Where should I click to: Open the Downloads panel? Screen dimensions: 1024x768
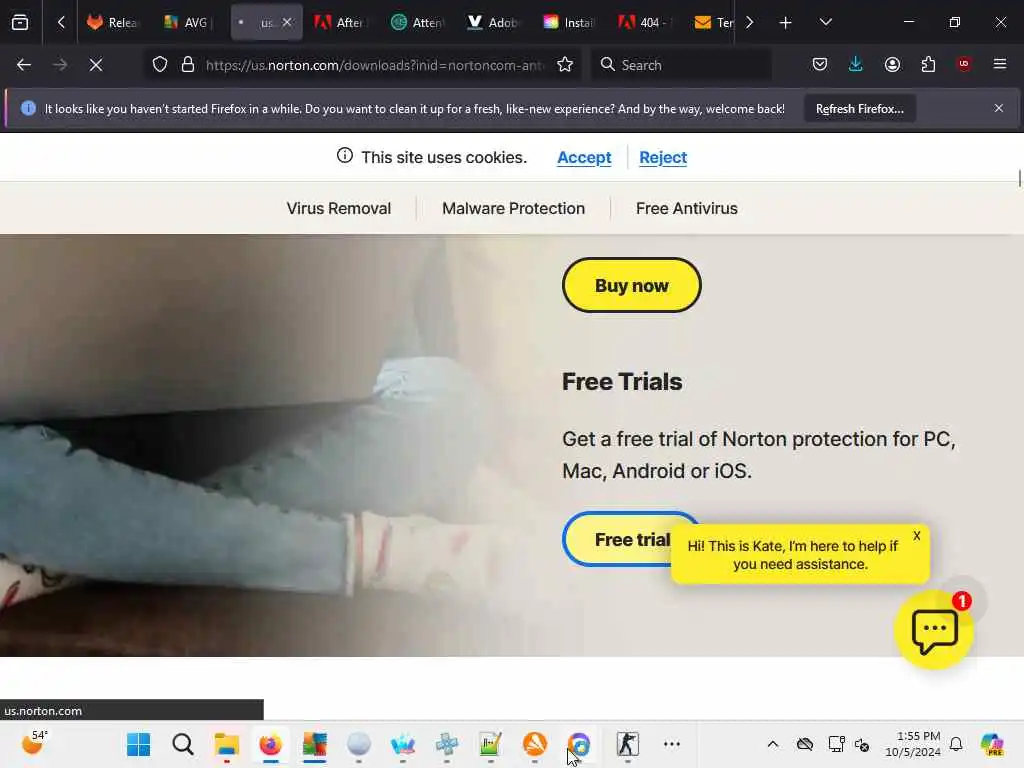856,65
